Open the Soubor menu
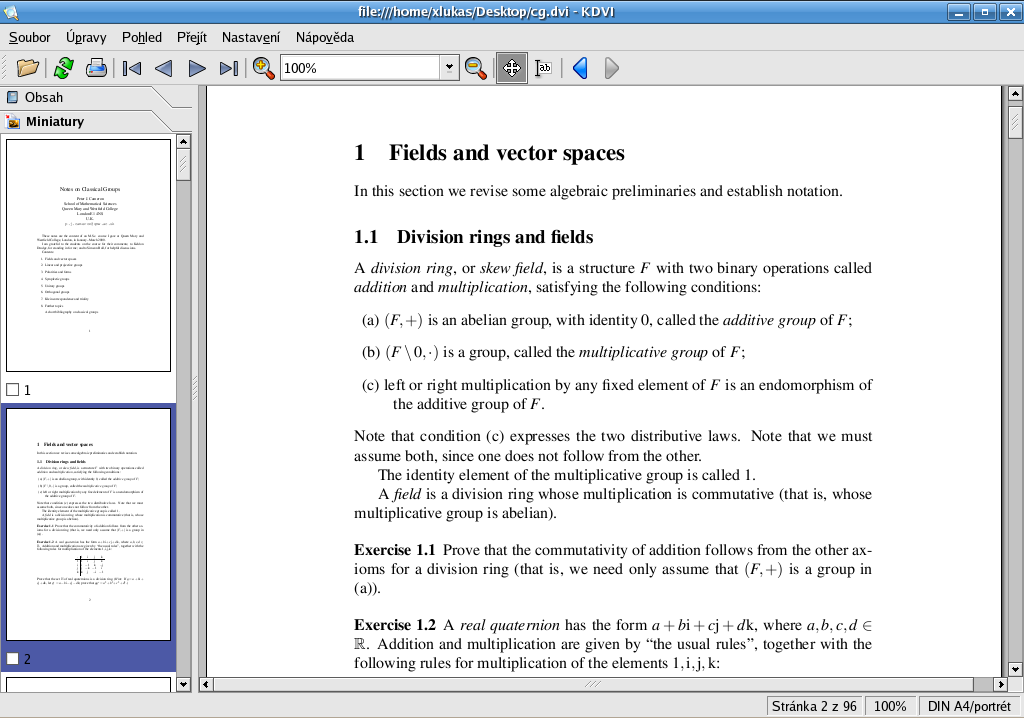Screen dimensions: 1024x718 click(x=29, y=37)
